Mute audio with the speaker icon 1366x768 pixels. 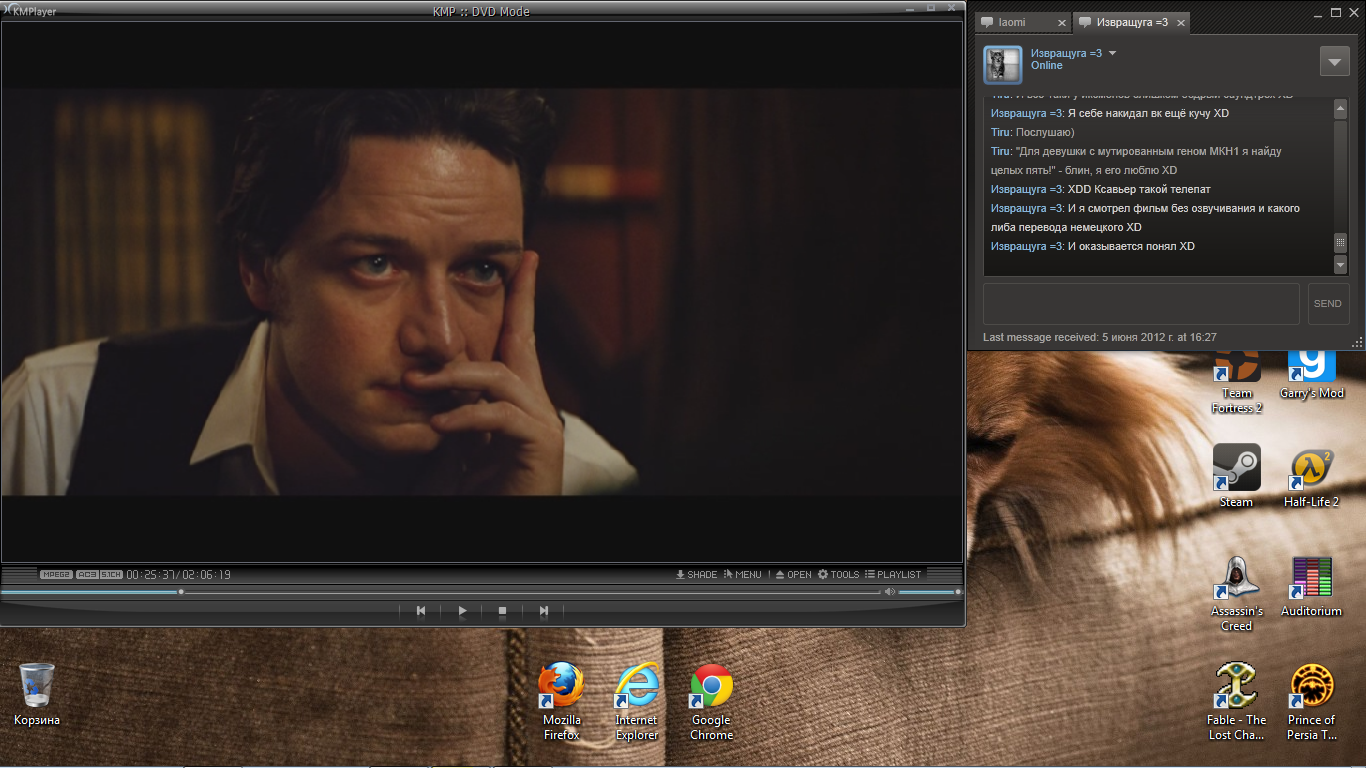click(889, 592)
